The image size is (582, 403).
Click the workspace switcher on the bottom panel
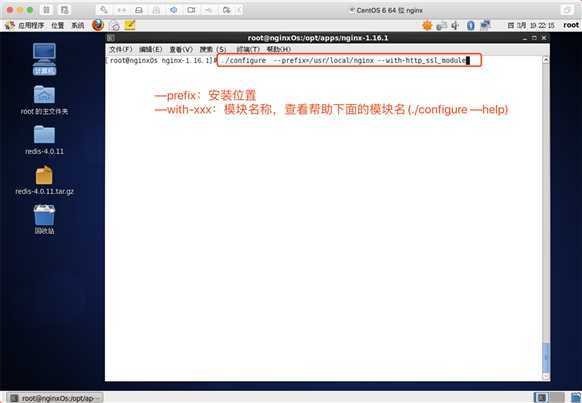[x=549, y=398]
